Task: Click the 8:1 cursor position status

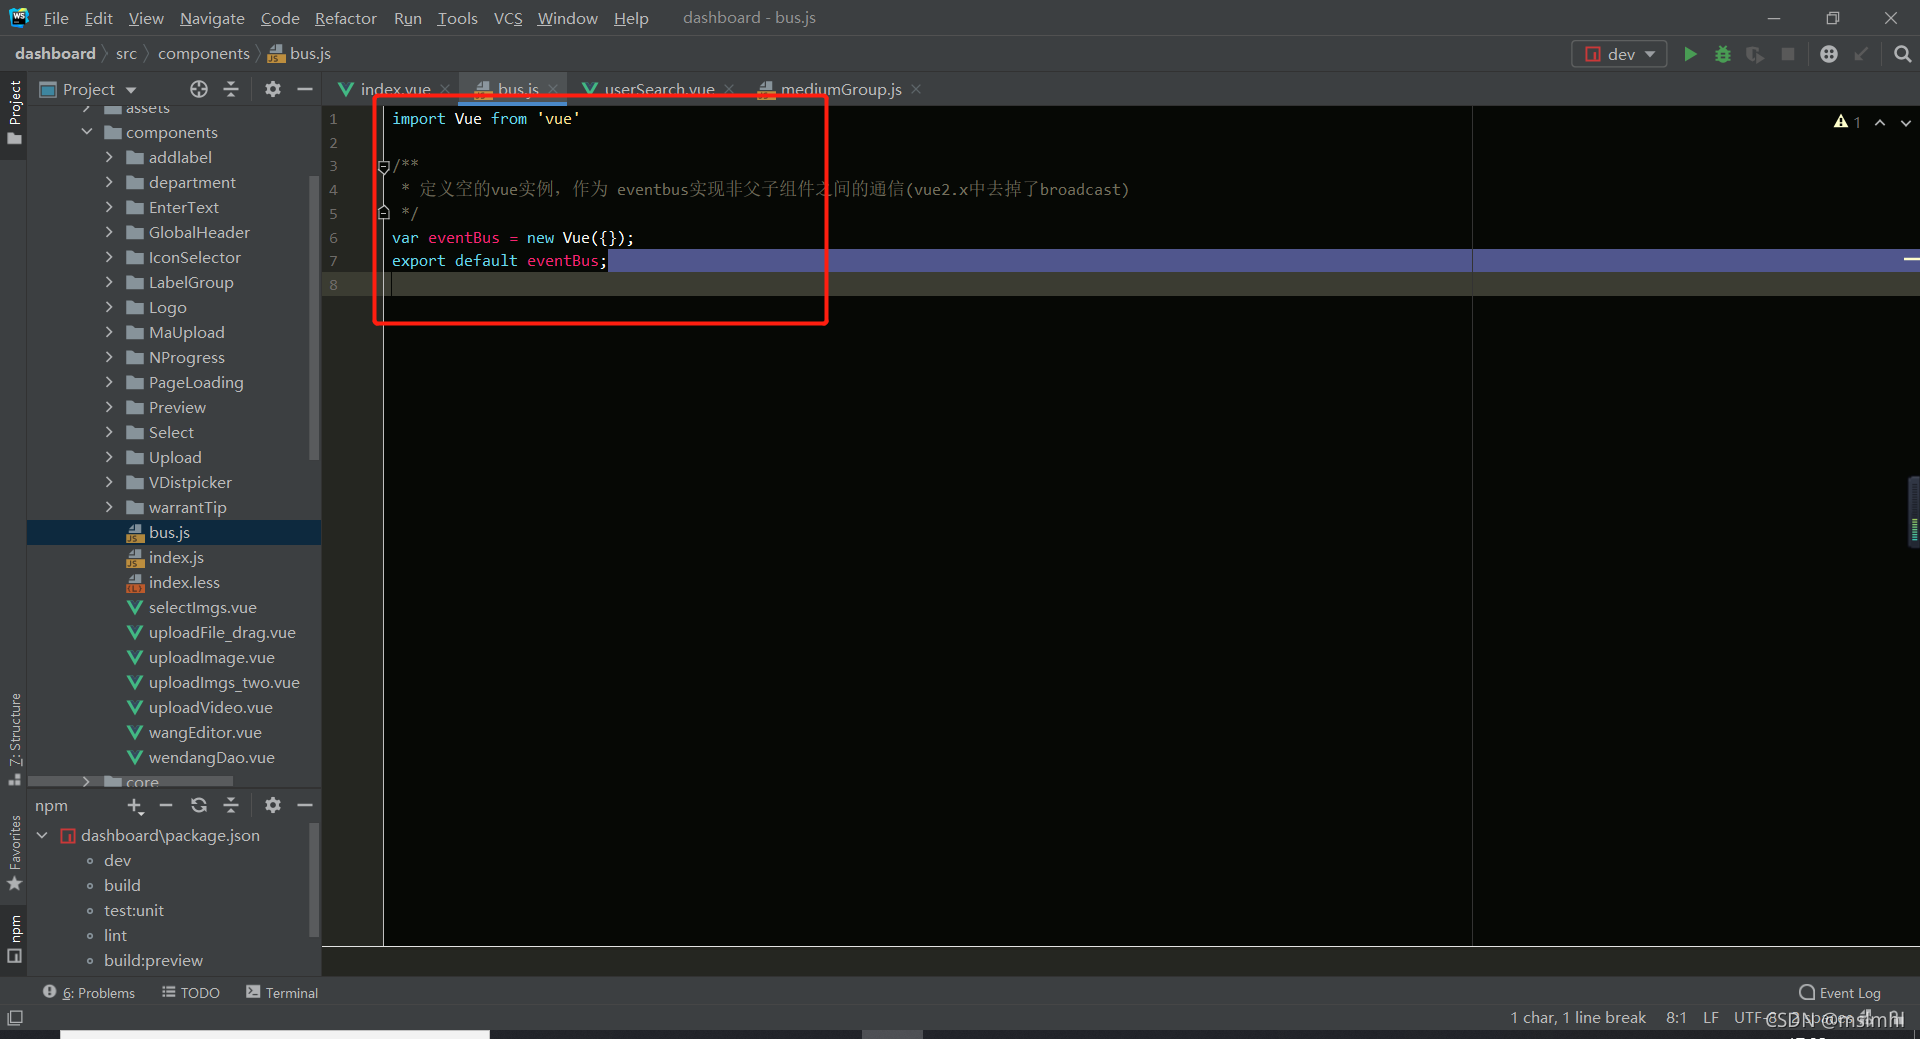Action: click(1676, 1017)
